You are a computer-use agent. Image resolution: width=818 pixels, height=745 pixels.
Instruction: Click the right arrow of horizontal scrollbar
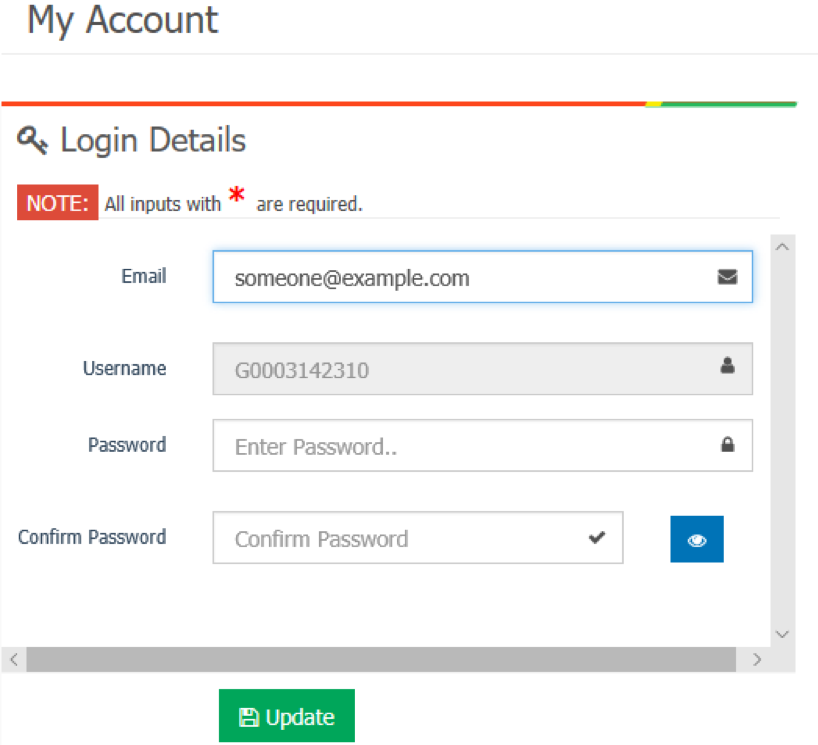(757, 659)
